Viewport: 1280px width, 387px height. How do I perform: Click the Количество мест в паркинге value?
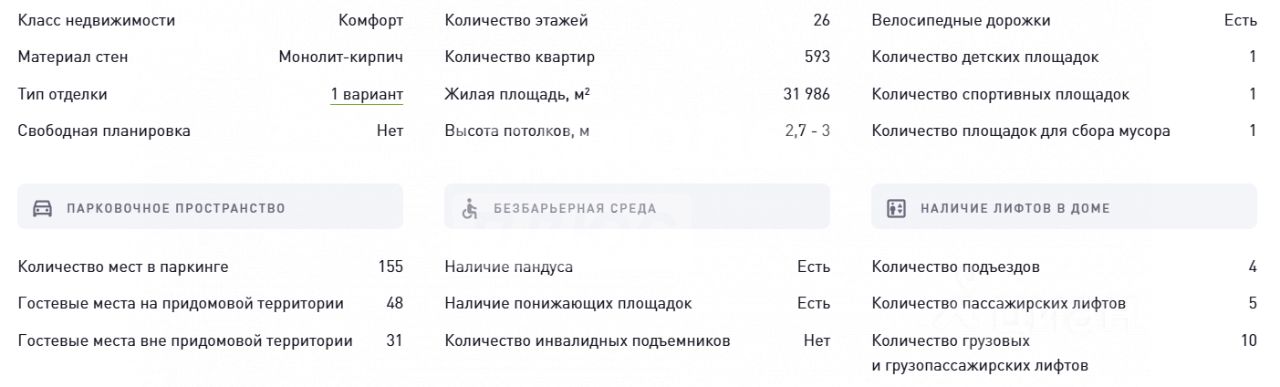coord(391,267)
